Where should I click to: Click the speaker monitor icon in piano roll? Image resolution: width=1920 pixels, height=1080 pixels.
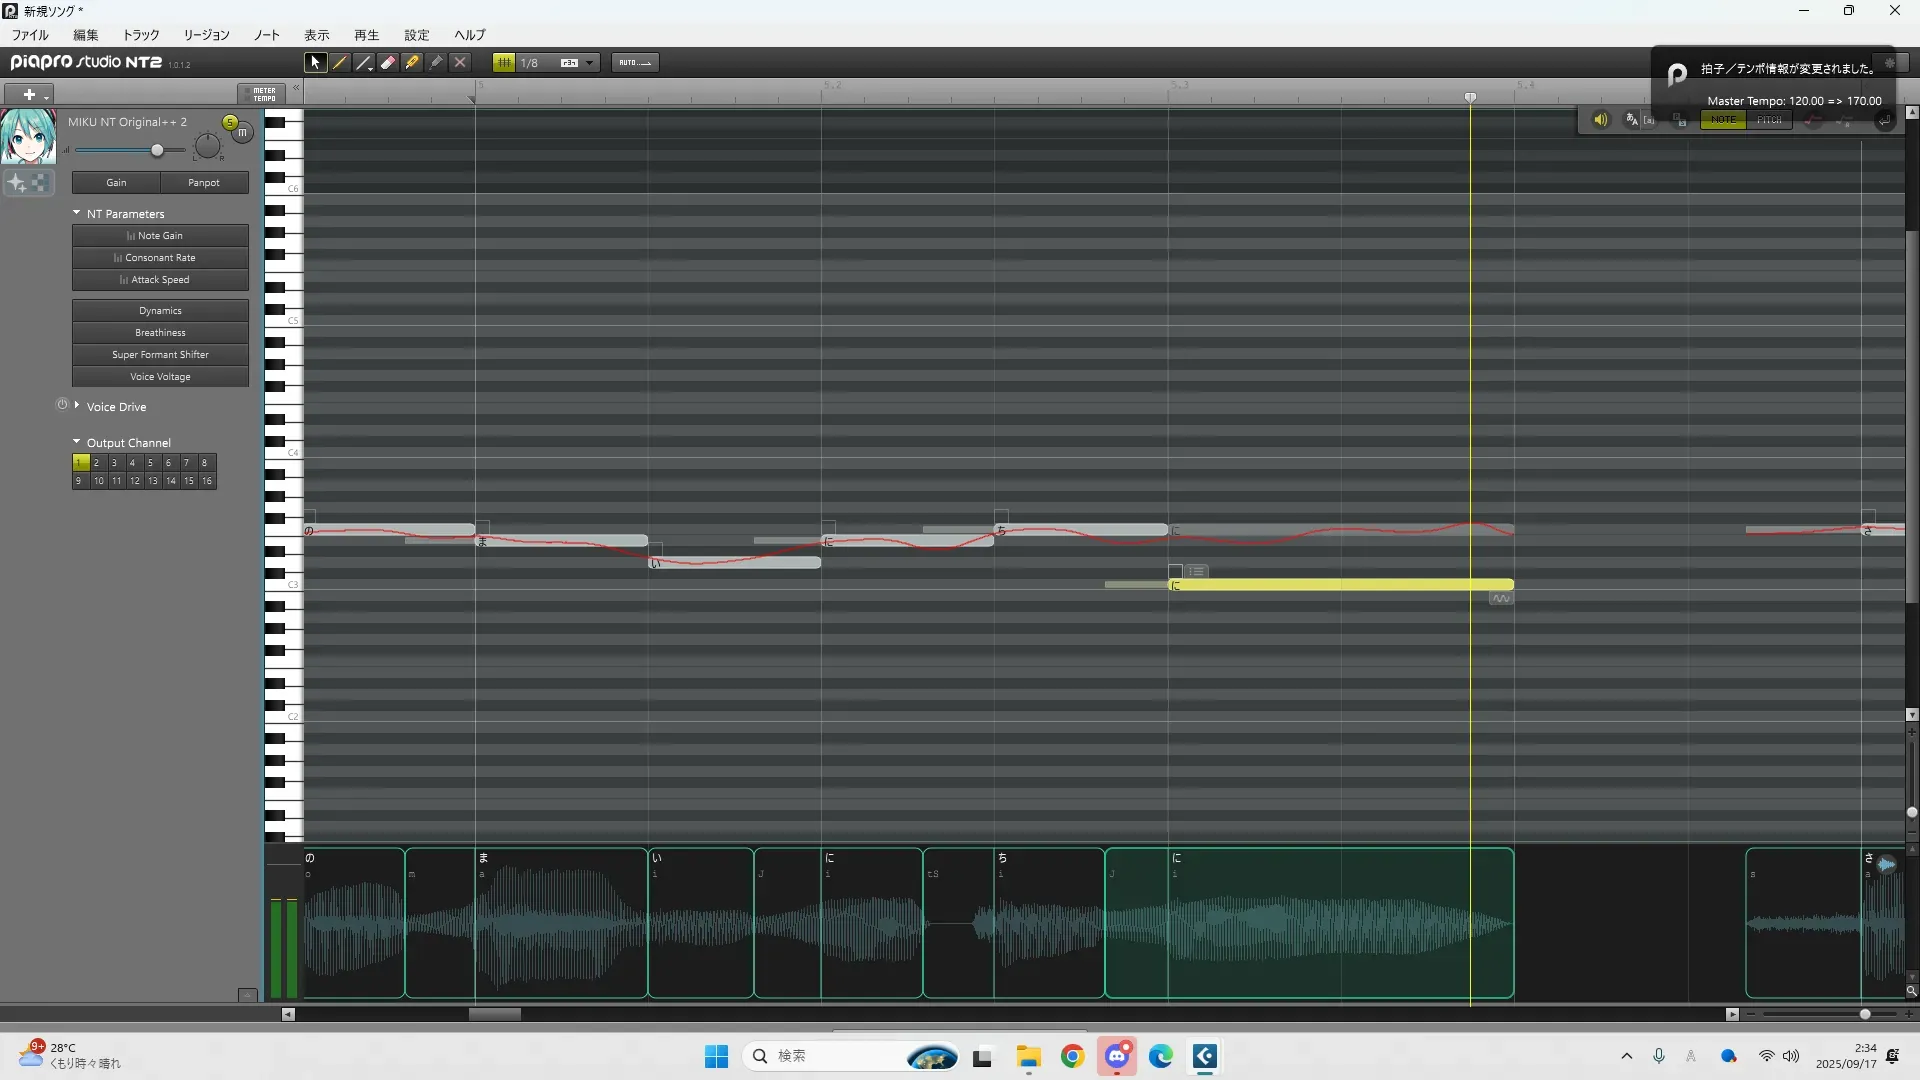pos(1600,120)
